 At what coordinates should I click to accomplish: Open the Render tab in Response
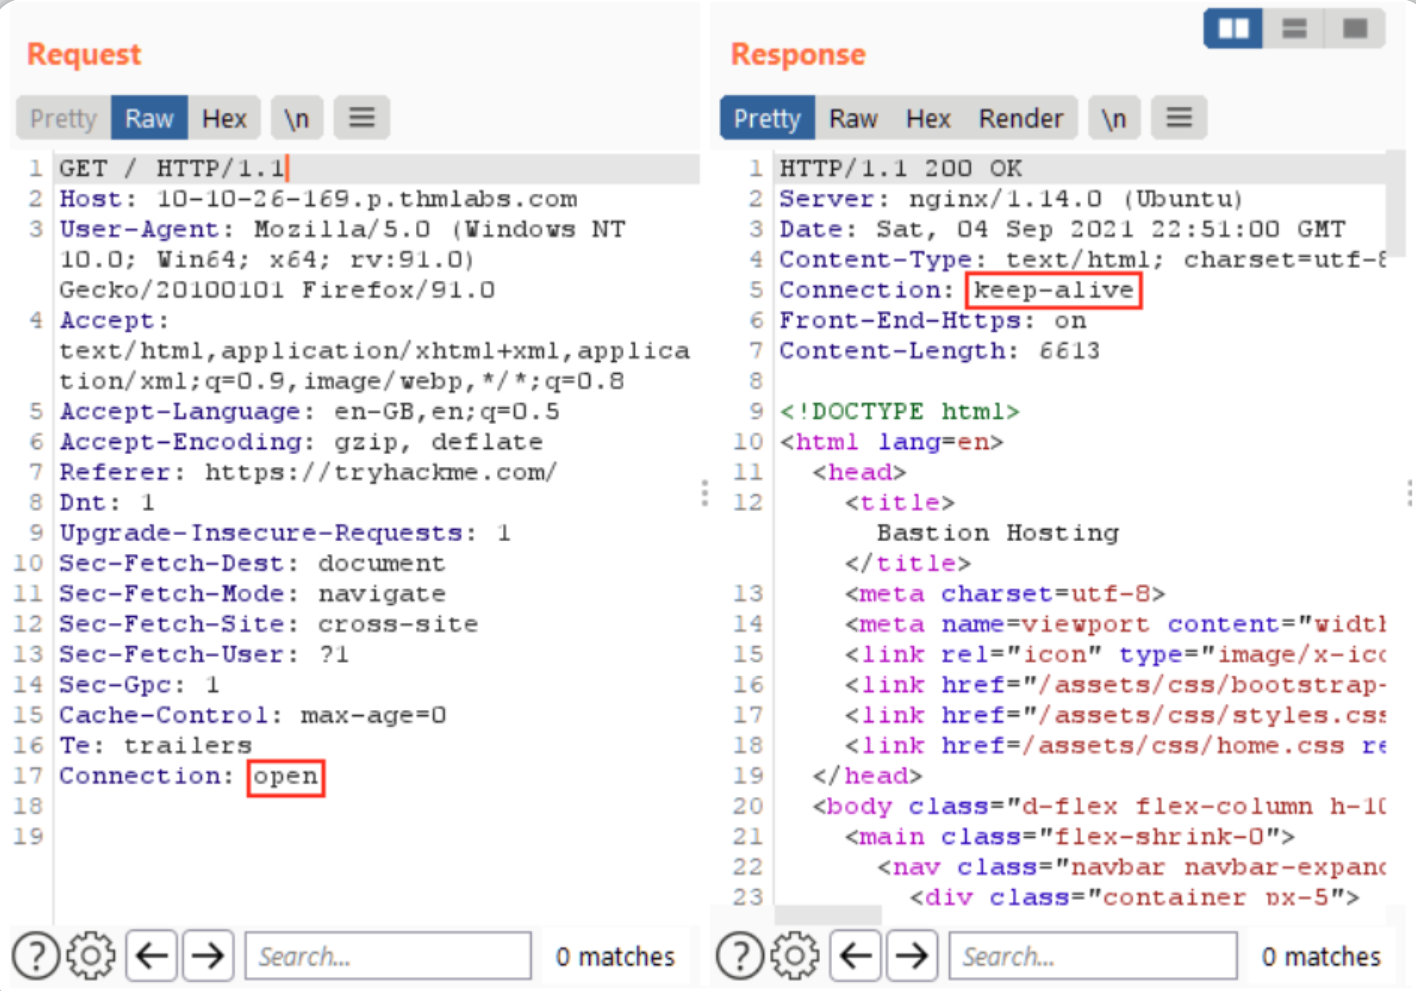pyautogui.click(x=1021, y=118)
